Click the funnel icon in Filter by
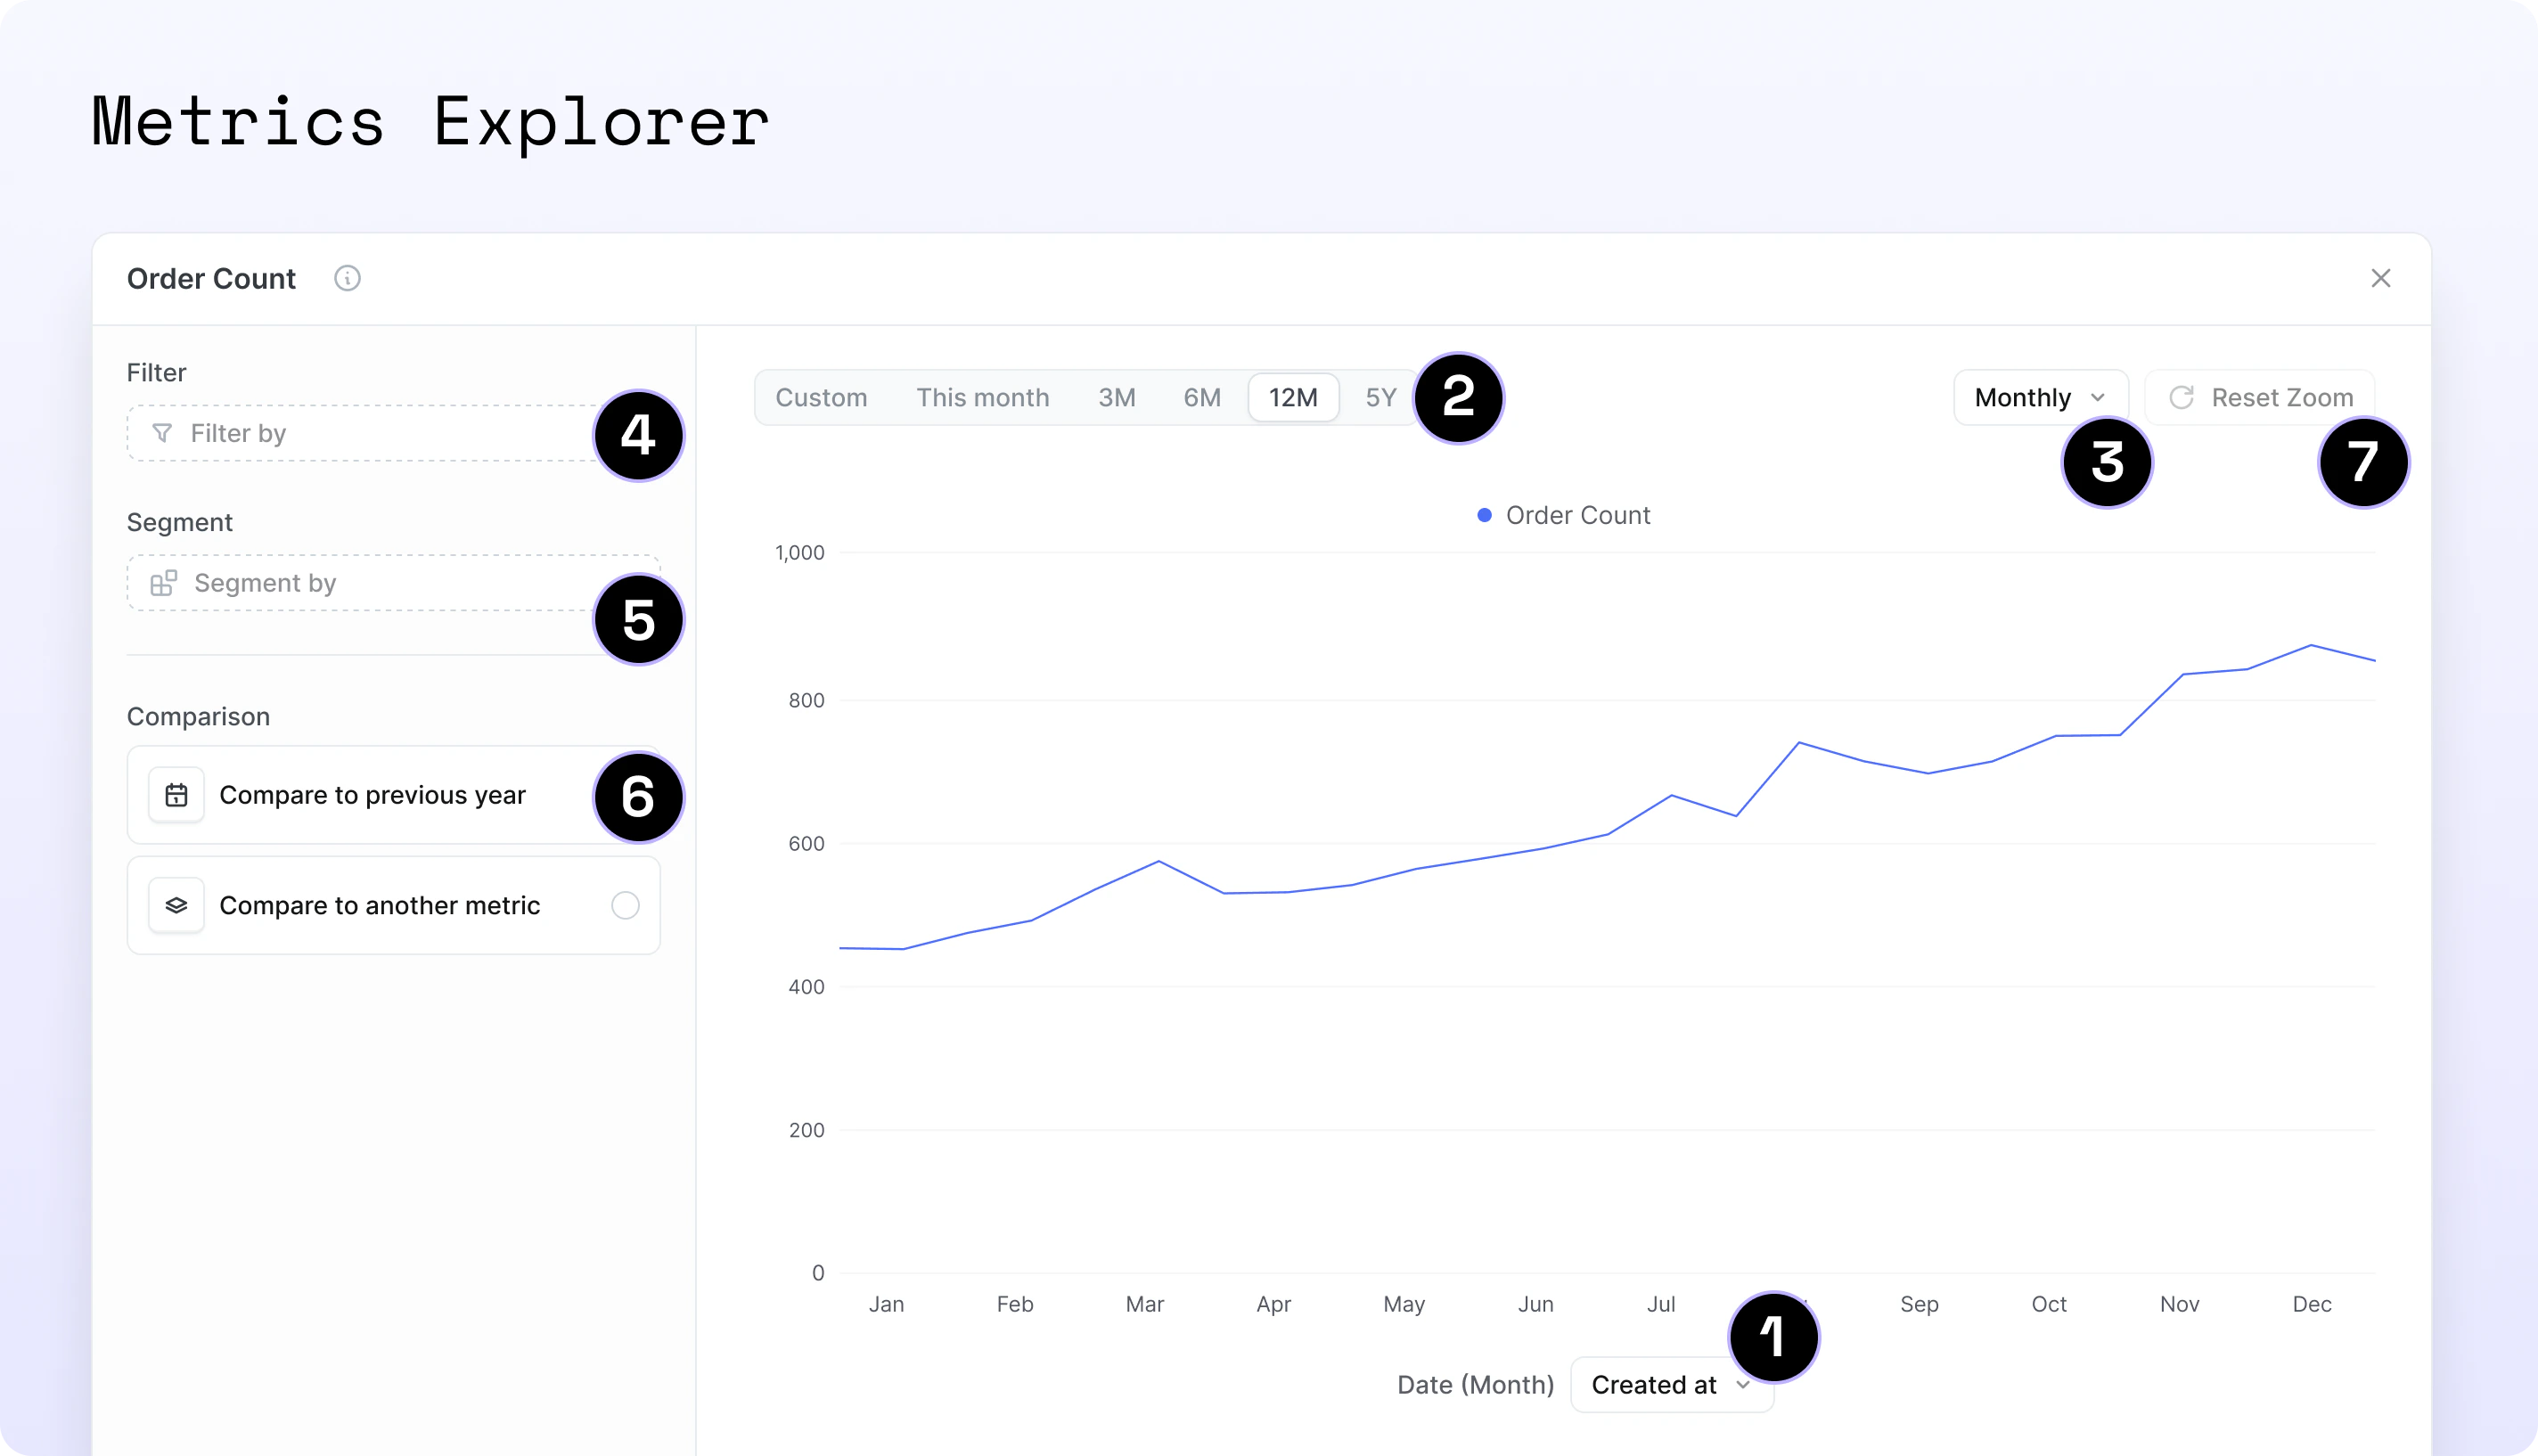This screenshot has width=2538, height=1456. click(x=162, y=433)
